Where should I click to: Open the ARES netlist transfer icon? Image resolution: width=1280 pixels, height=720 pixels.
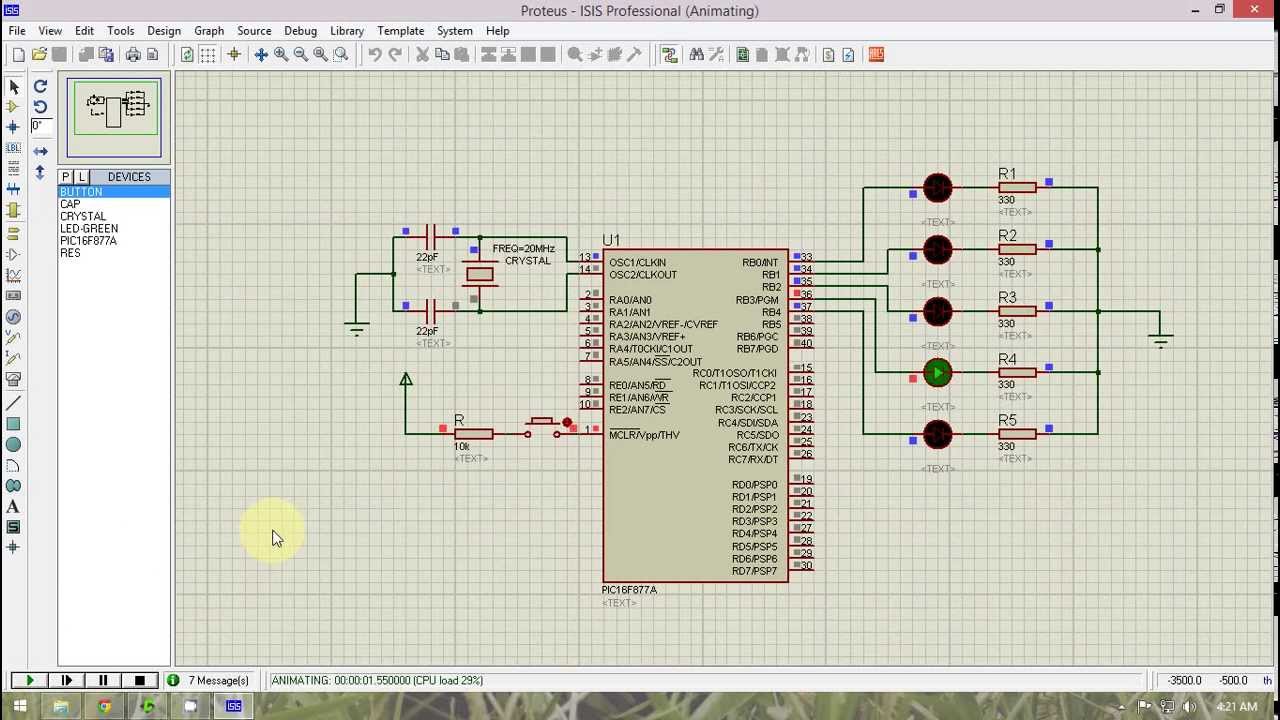click(876, 55)
